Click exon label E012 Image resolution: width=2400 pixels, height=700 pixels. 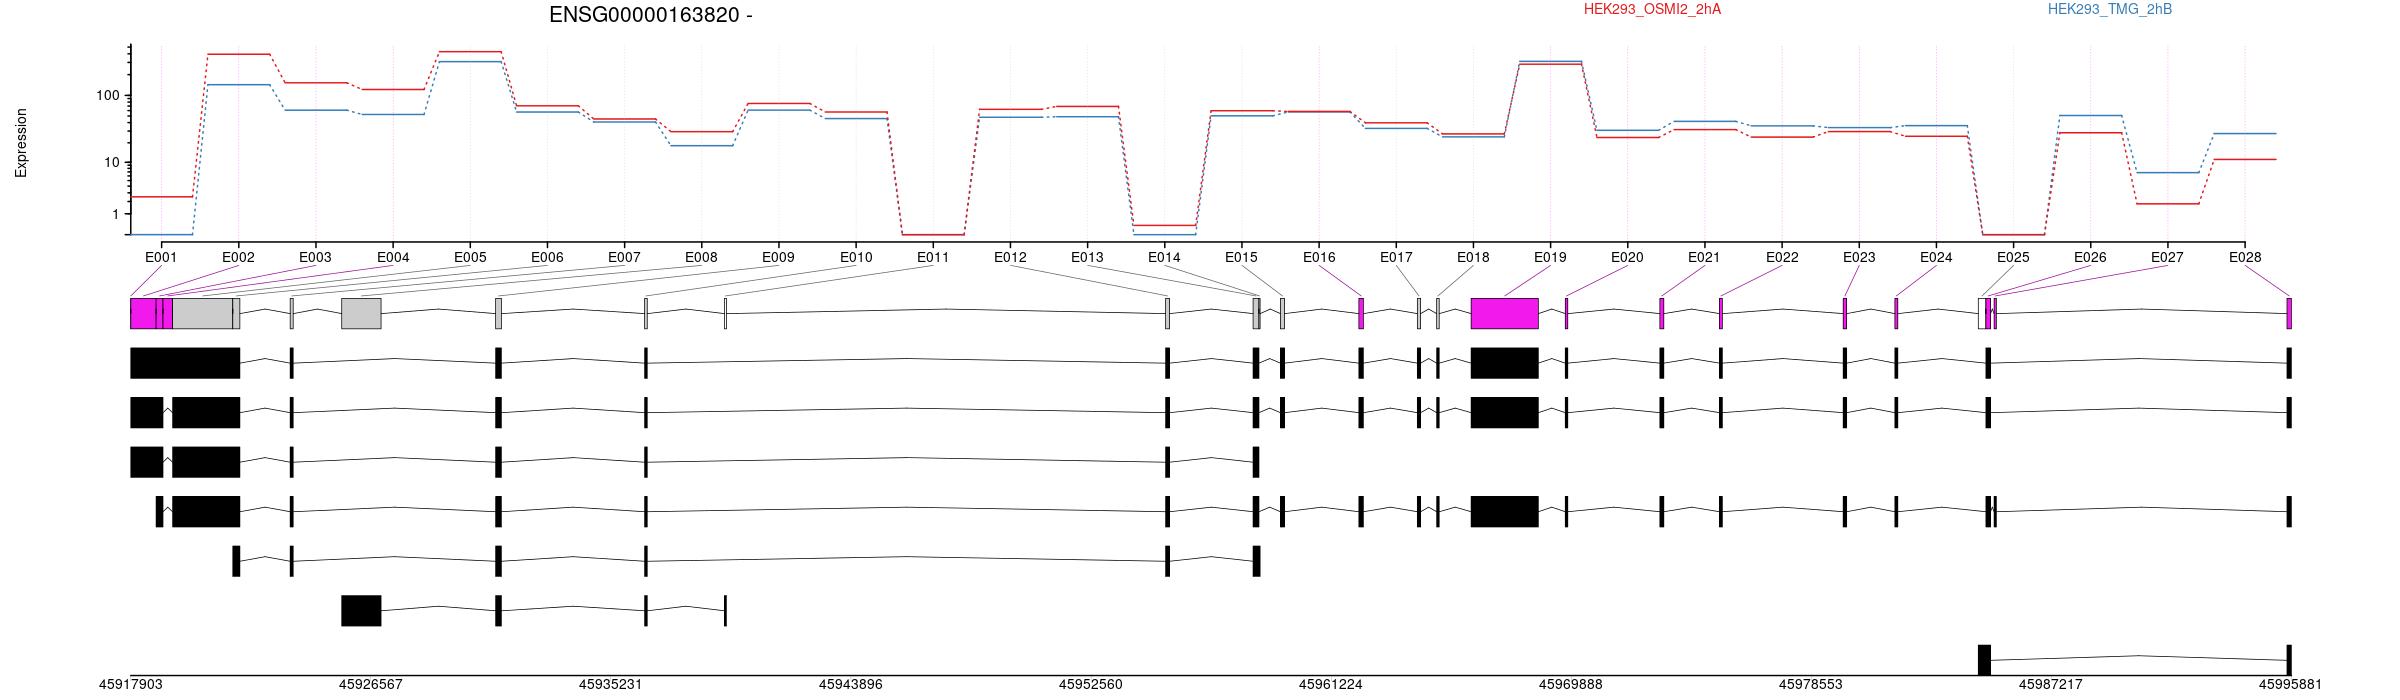coord(1010,257)
